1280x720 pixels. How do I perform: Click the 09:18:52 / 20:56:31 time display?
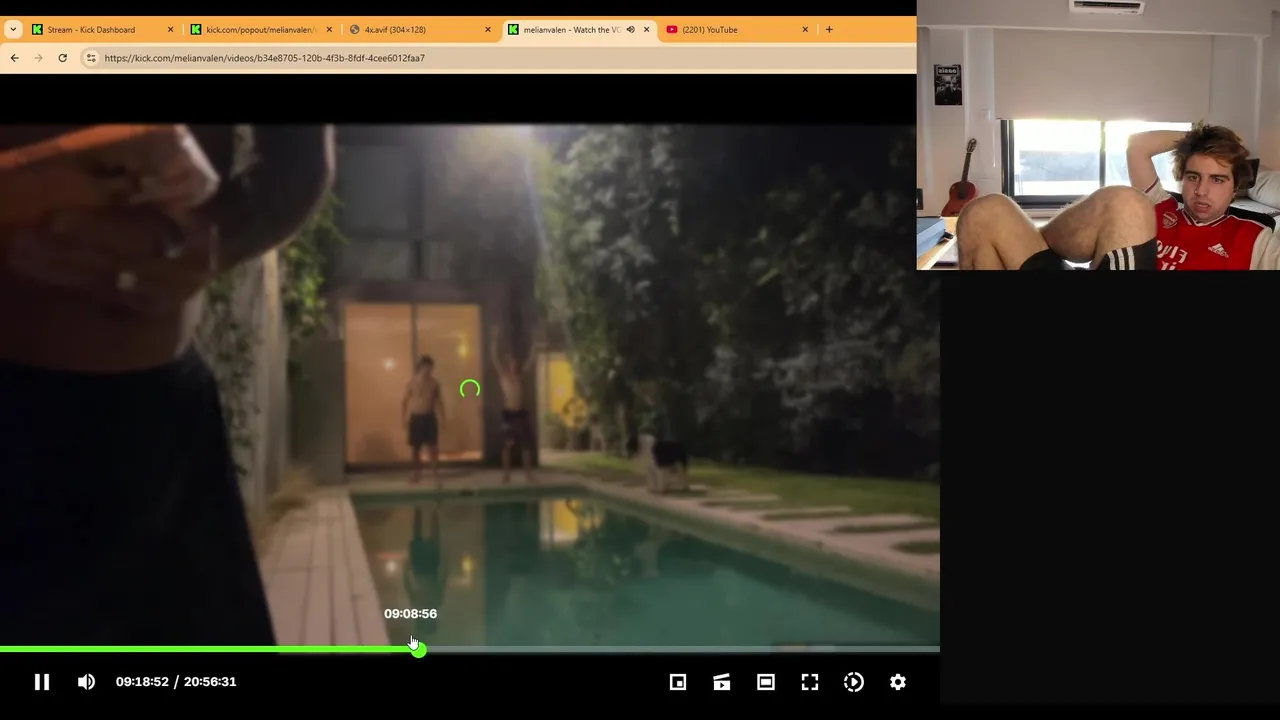click(x=176, y=682)
